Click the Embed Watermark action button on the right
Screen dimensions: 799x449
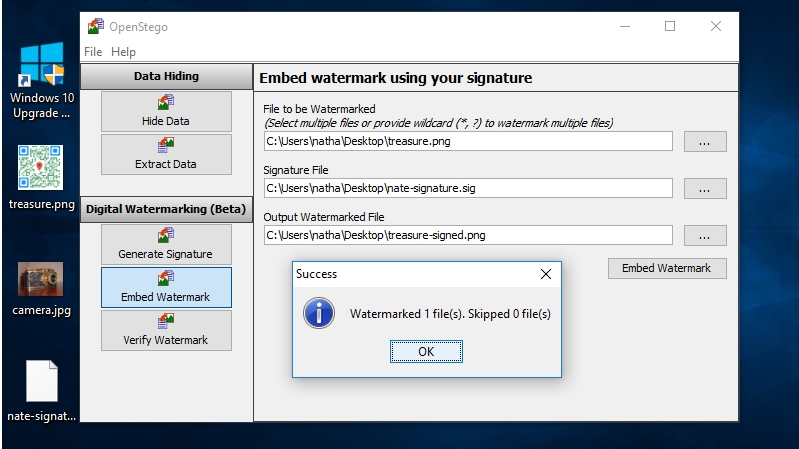pyautogui.click(x=667, y=269)
